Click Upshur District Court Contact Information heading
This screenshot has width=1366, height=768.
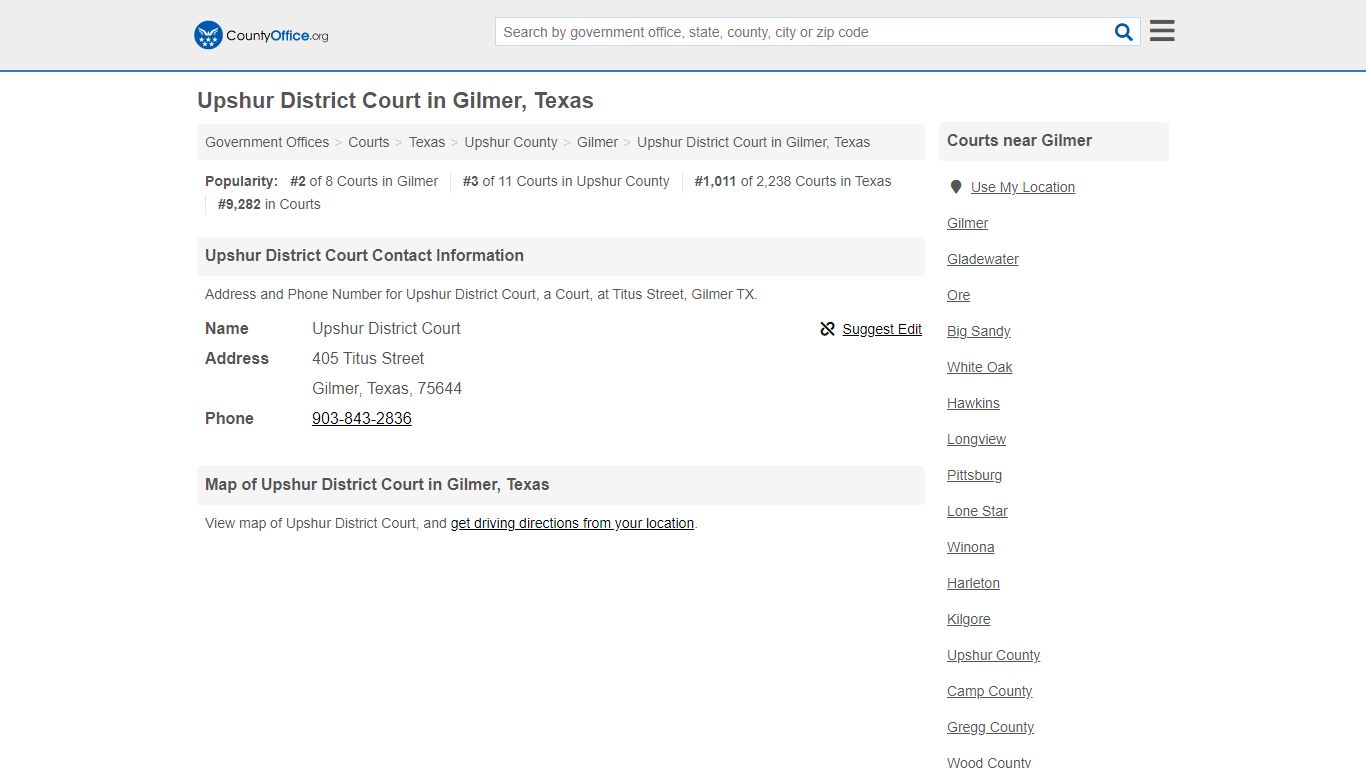365,256
